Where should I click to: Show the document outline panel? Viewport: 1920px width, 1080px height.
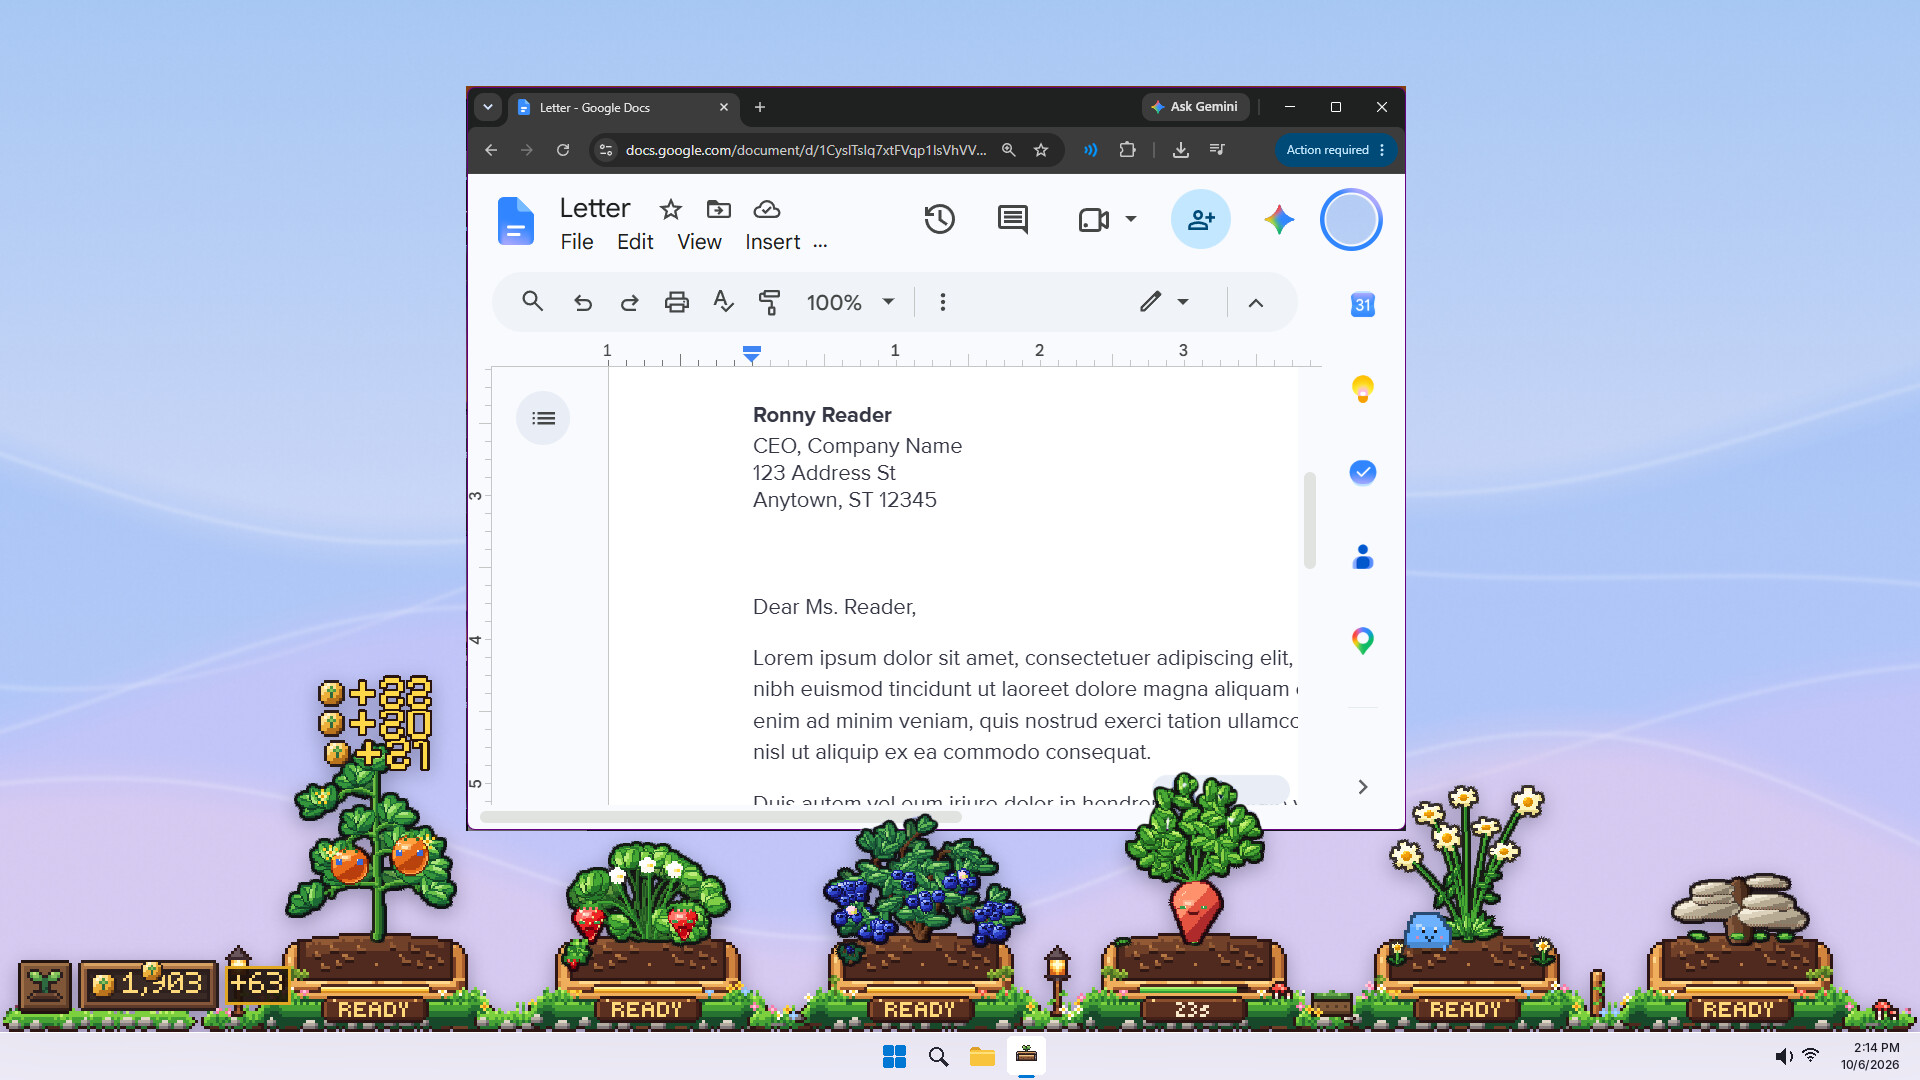[x=543, y=418]
